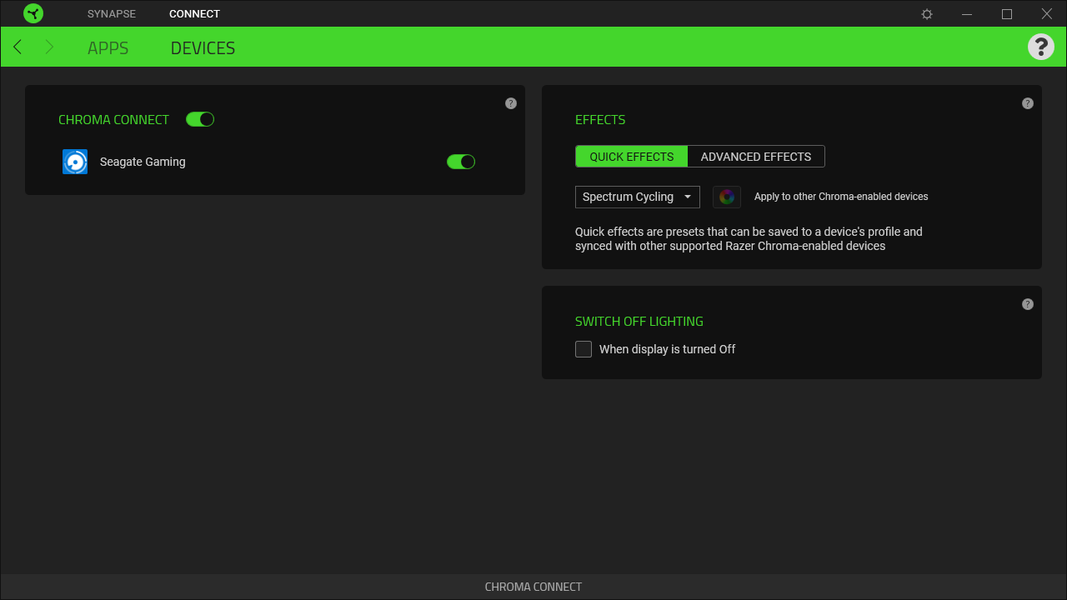
Task: Open Effects panel help icon
Action: (1028, 103)
